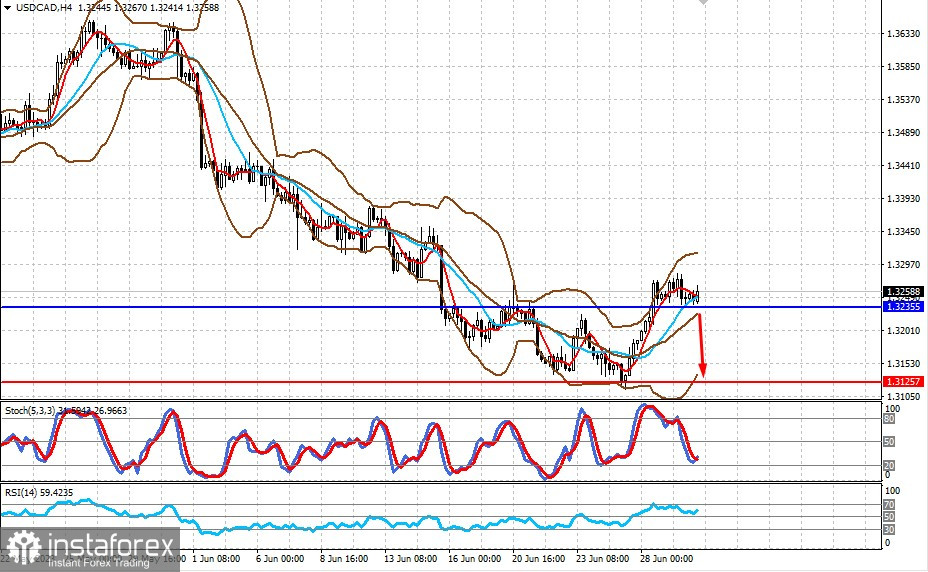Screen dimensions: 928x572
Task: Click the 1.35850 price axis label
Action: 903,67
